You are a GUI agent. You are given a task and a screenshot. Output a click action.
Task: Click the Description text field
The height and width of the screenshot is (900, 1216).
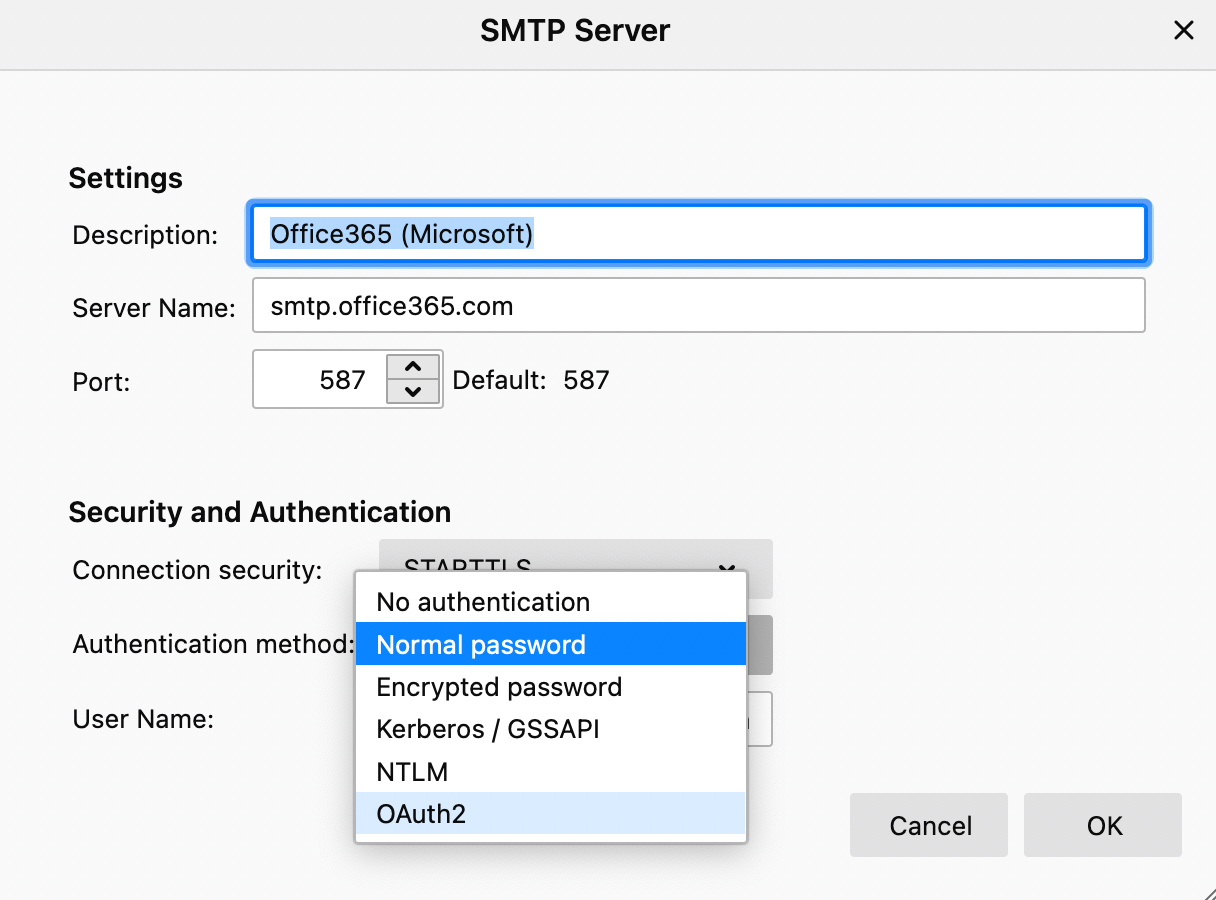698,234
